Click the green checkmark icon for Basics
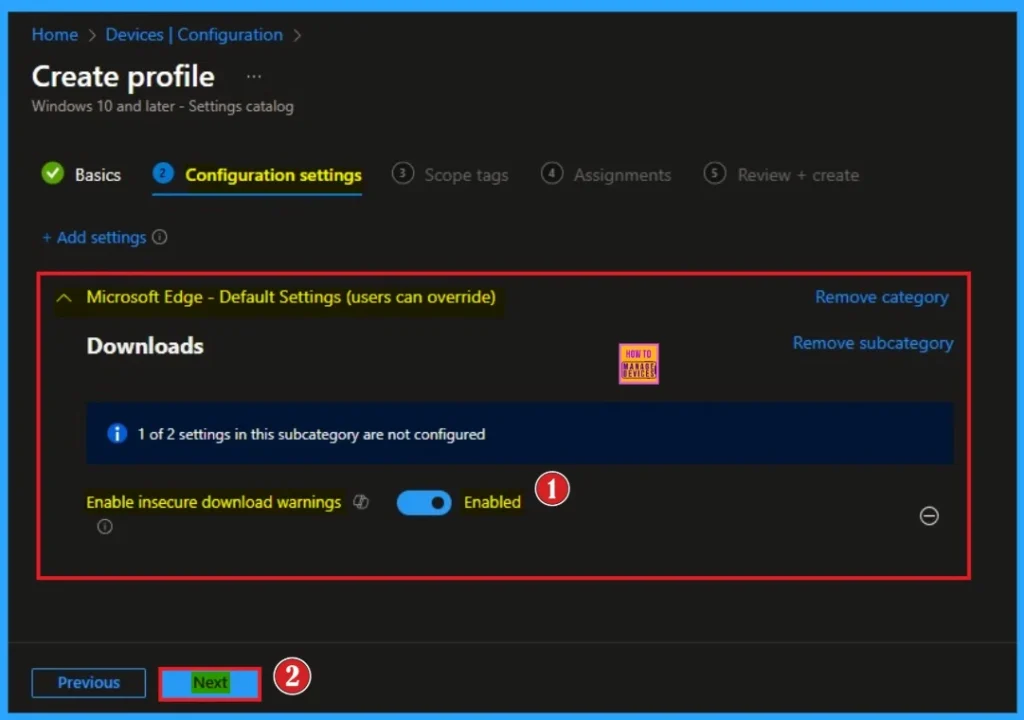The width and height of the screenshot is (1024, 720). coord(53,173)
